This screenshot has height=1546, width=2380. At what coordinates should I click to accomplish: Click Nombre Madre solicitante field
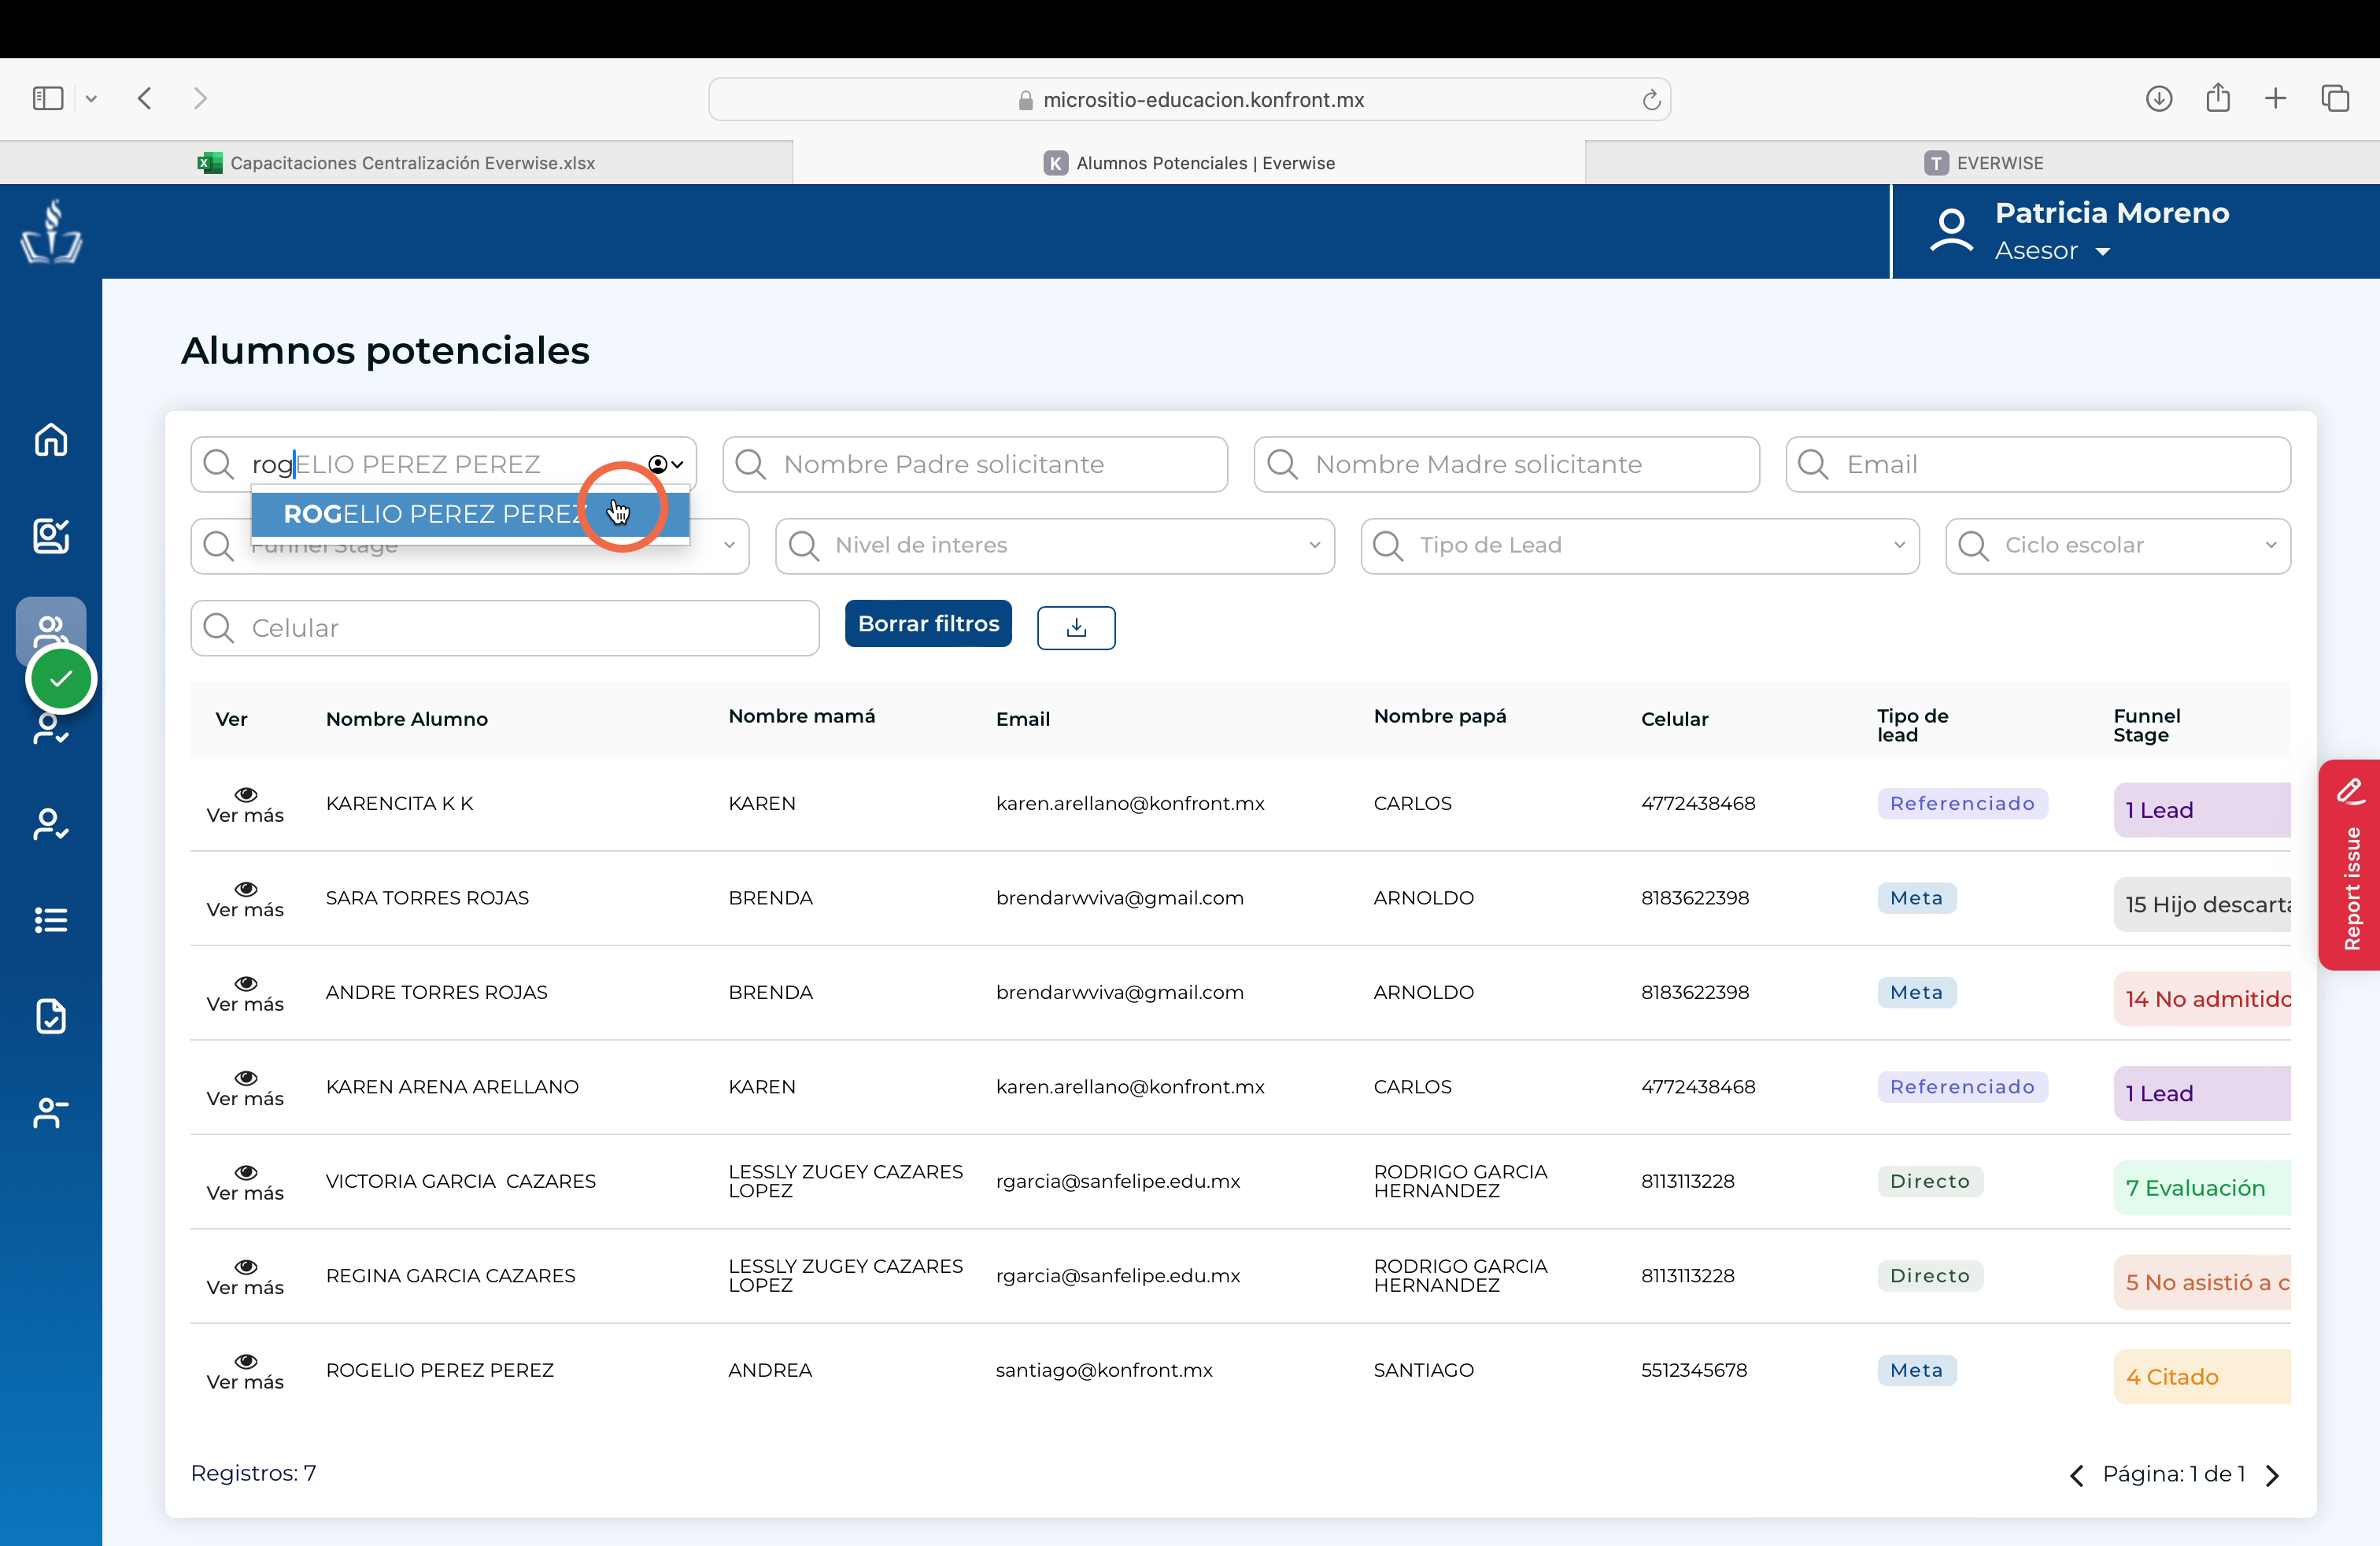coord(1507,464)
